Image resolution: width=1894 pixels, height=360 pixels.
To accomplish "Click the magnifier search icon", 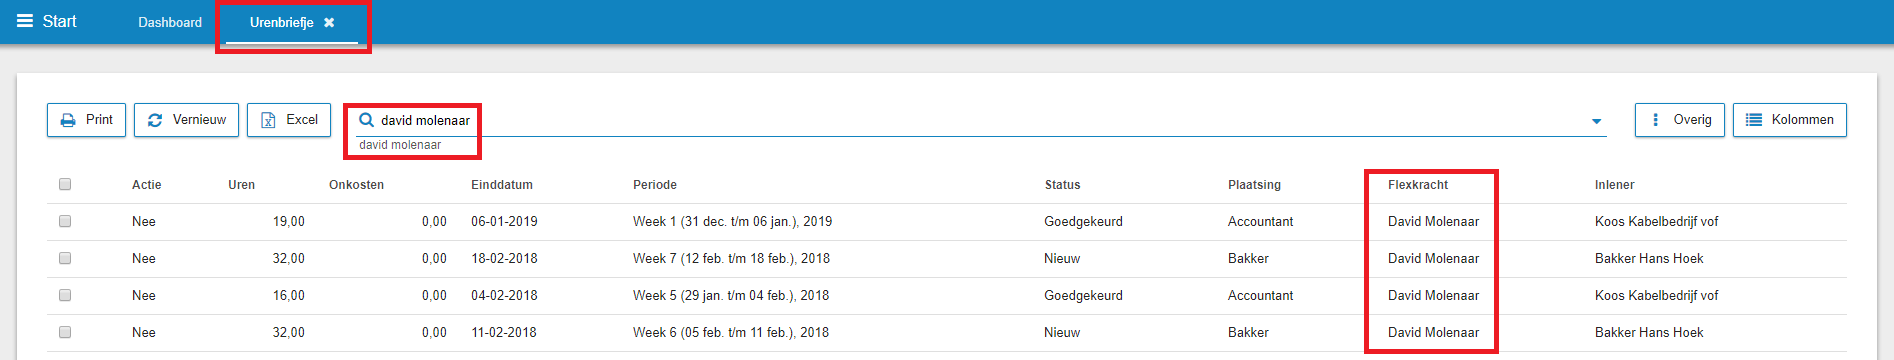I will point(366,120).
